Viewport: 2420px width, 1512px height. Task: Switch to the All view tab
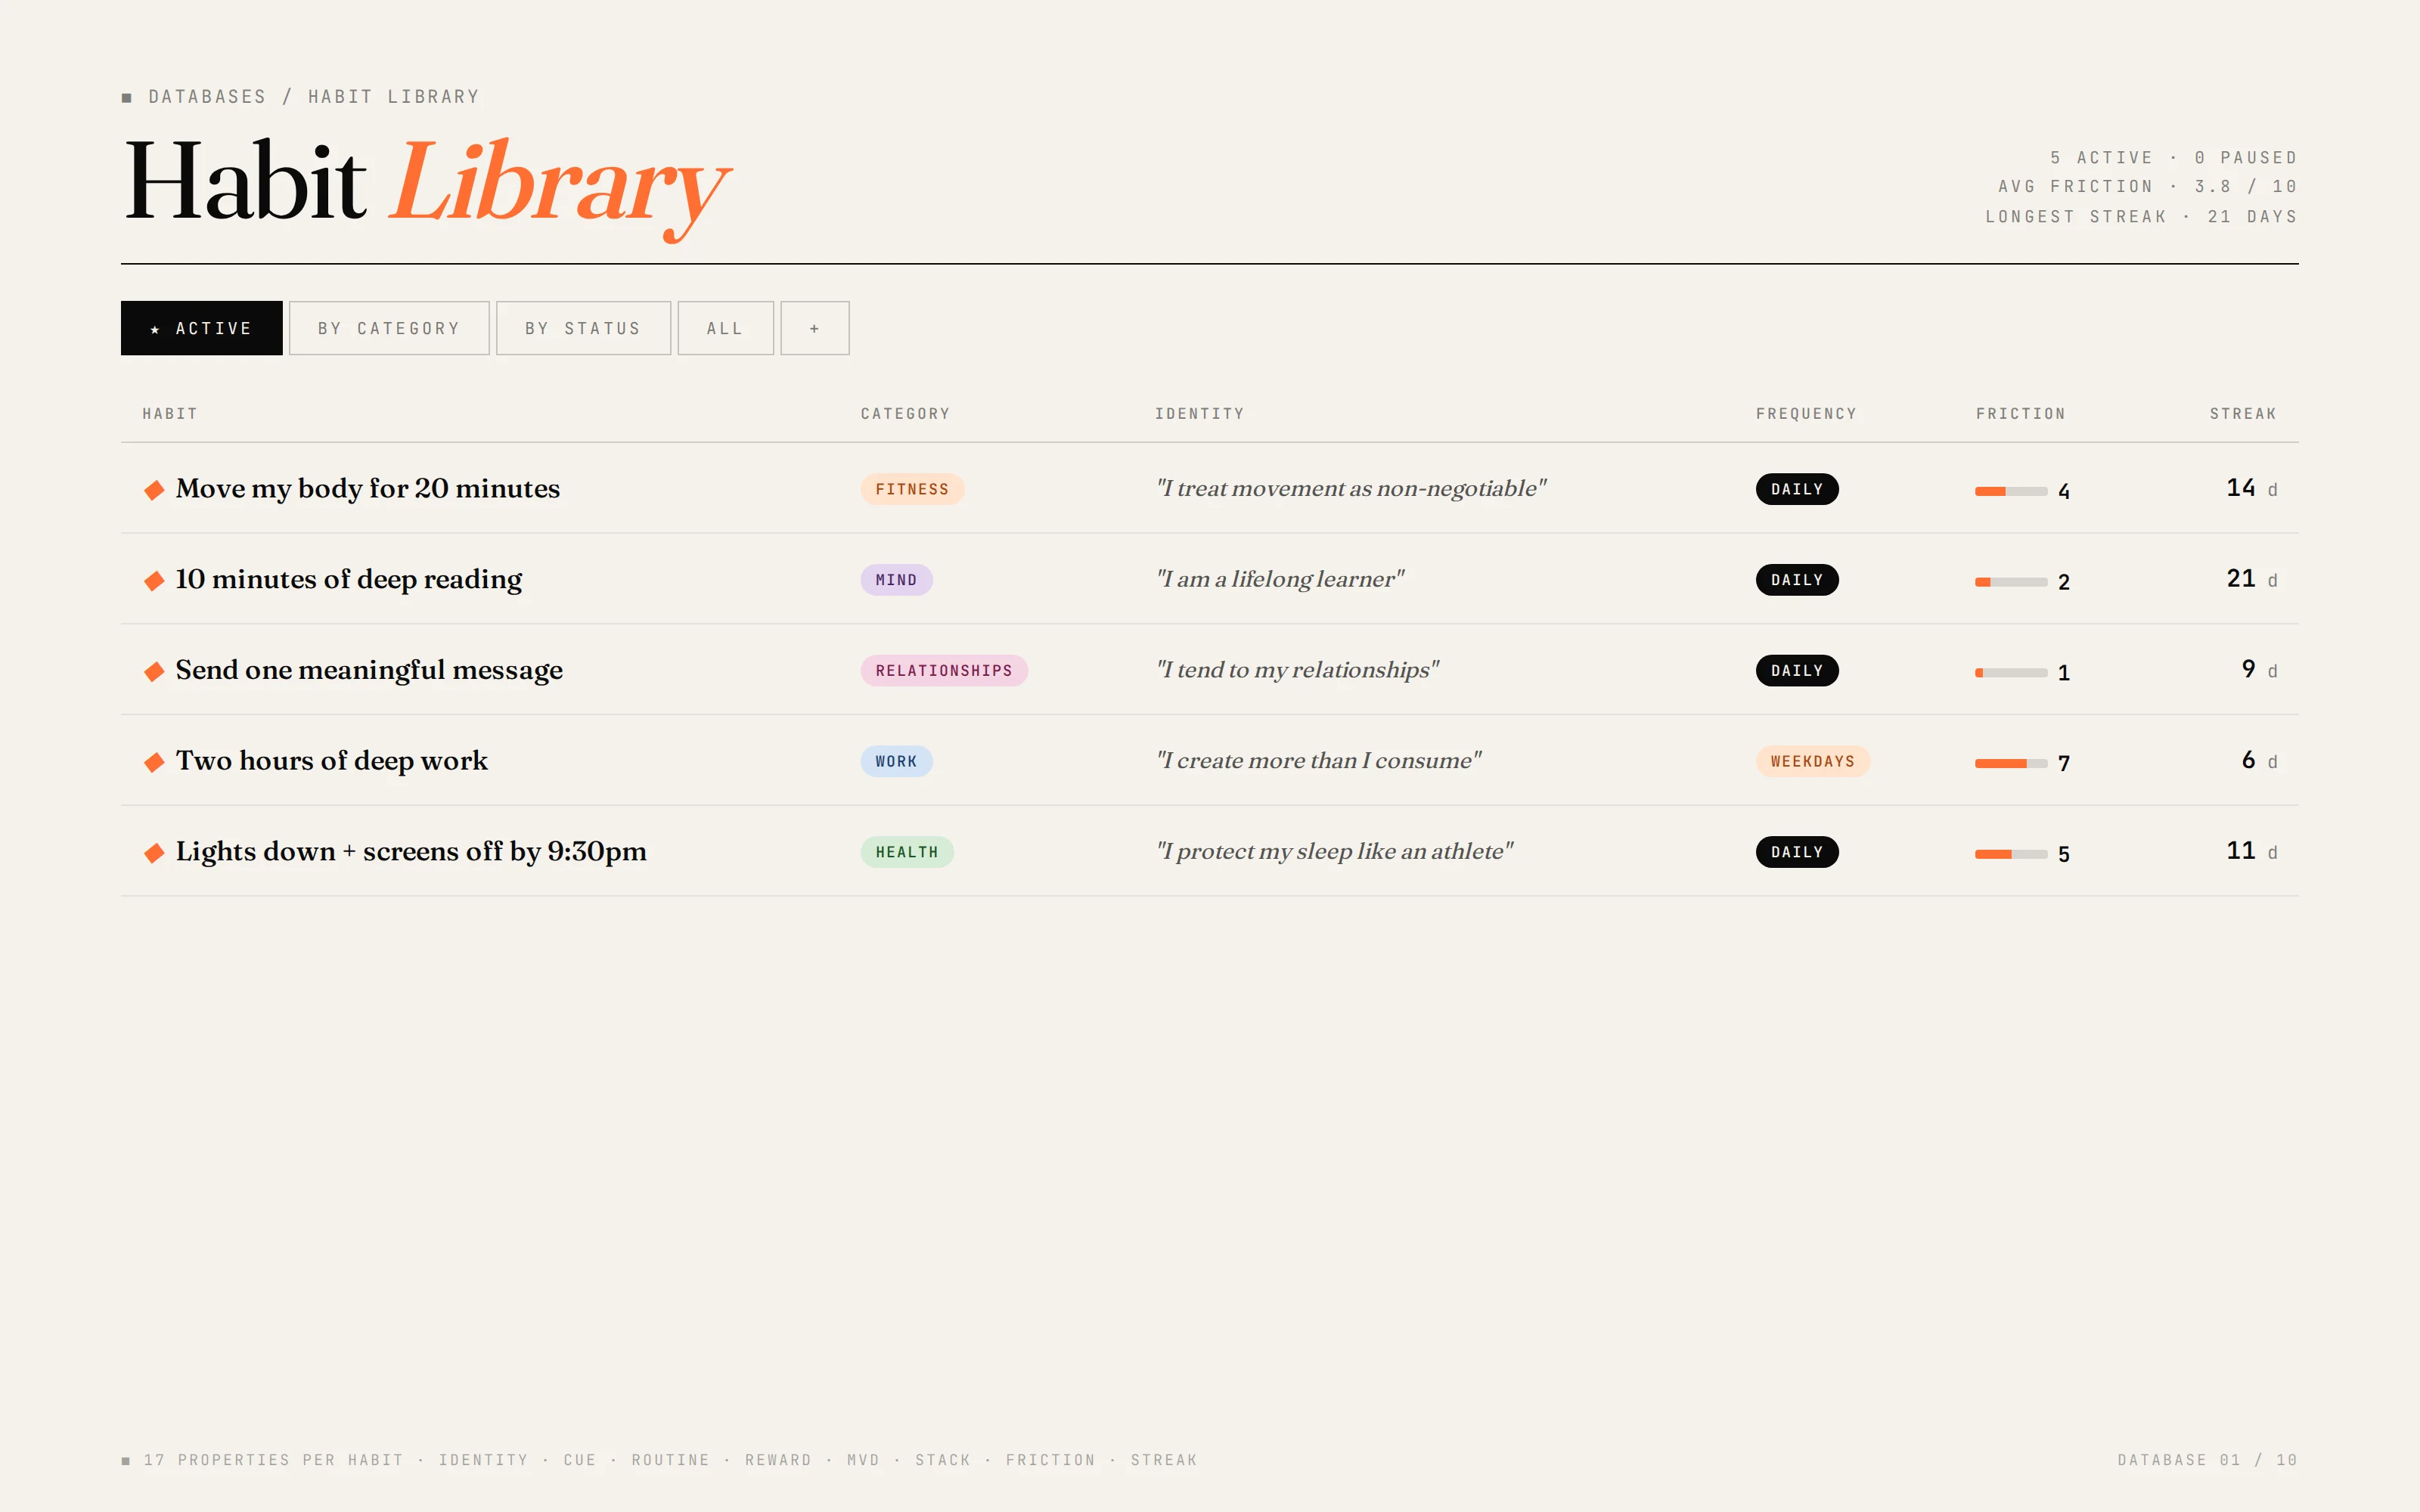(725, 328)
